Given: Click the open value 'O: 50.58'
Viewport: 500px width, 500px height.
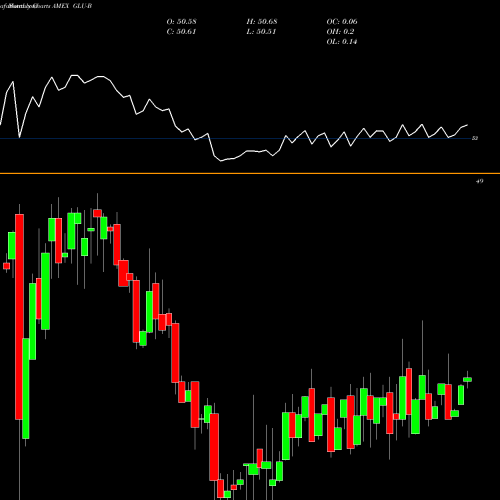Looking at the screenshot, I should pyautogui.click(x=181, y=21).
